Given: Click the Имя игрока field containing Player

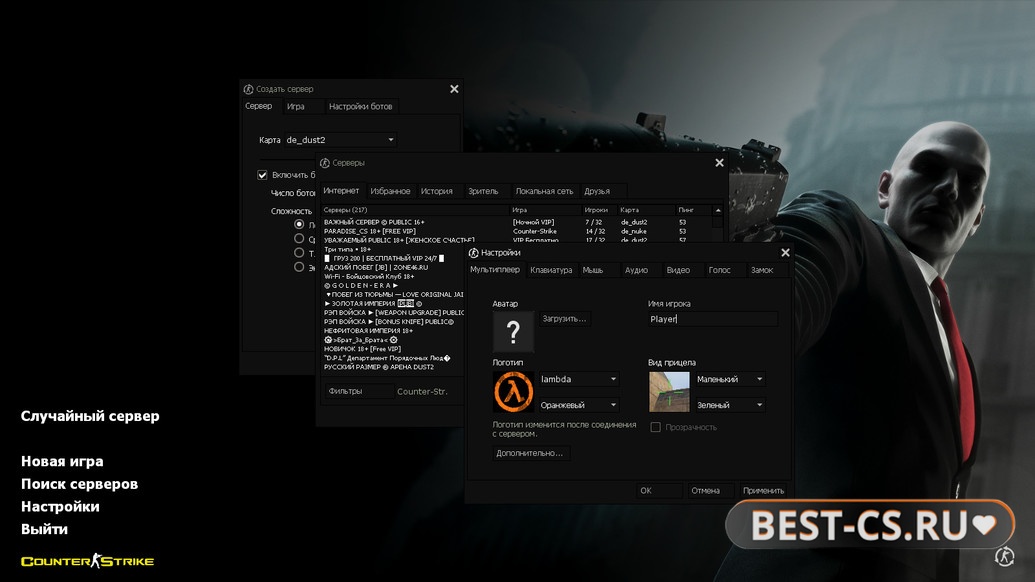Looking at the screenshot, I should click(x=713, y=319).
